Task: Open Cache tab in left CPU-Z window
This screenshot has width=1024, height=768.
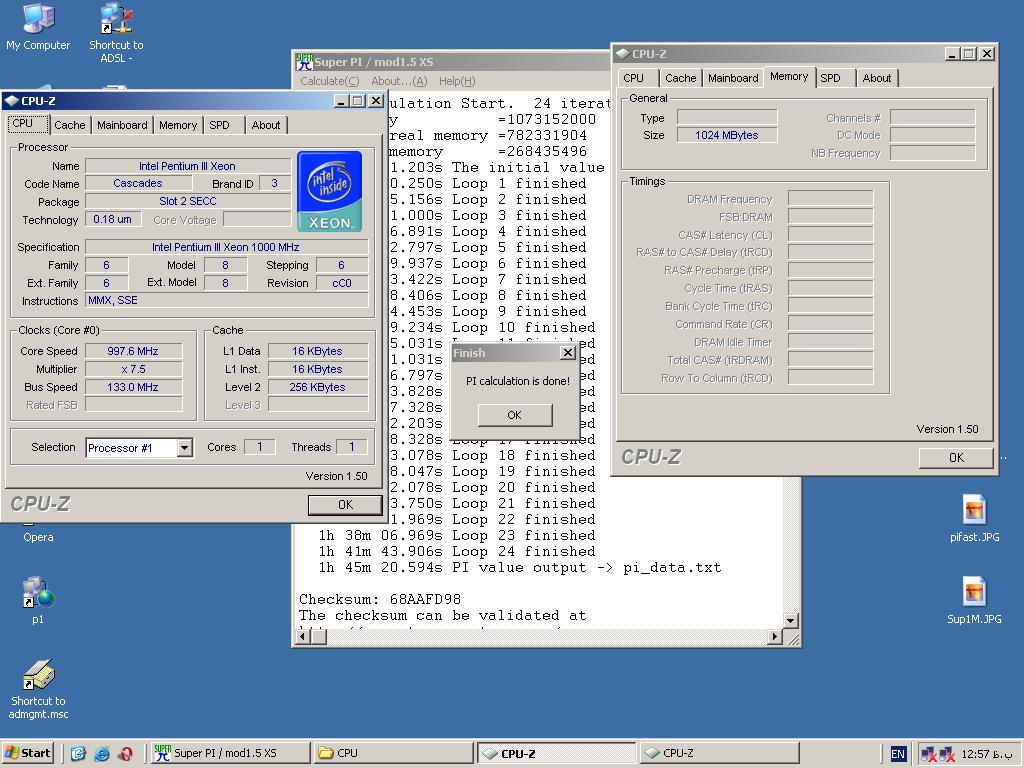Action: point(69,125)
